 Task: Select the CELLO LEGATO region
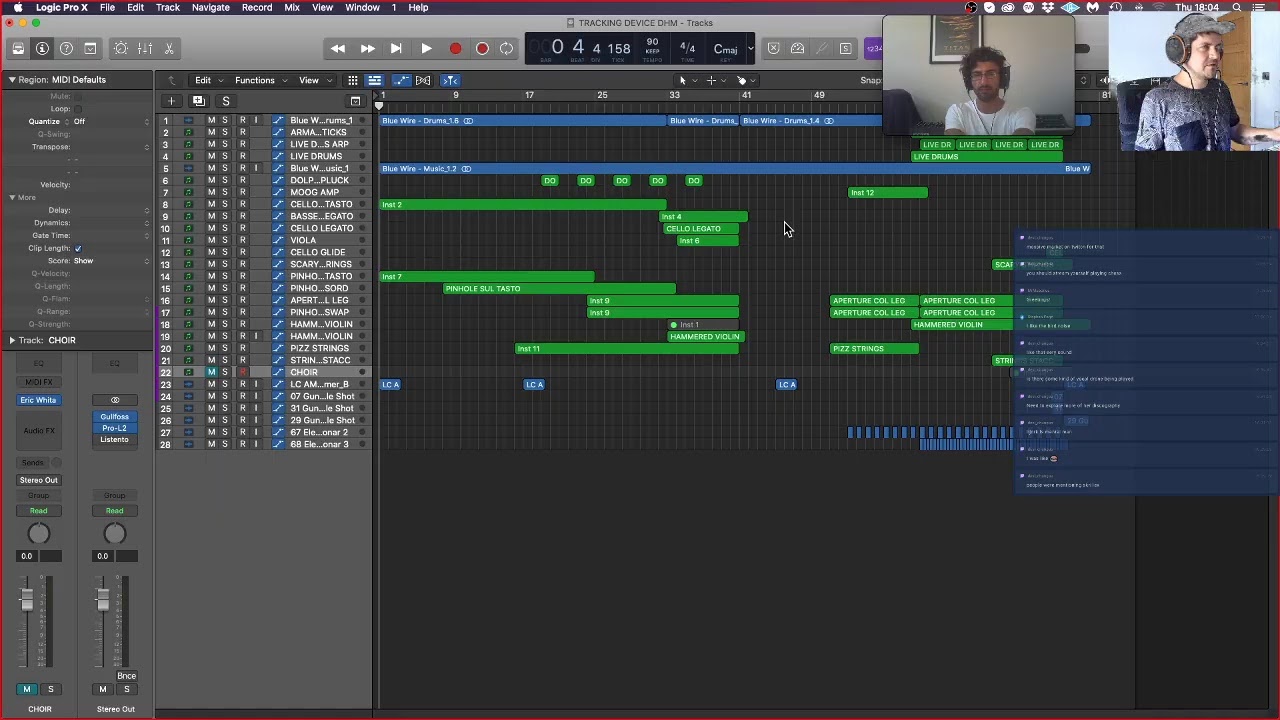pyautogui.click(x=701, y=228)
